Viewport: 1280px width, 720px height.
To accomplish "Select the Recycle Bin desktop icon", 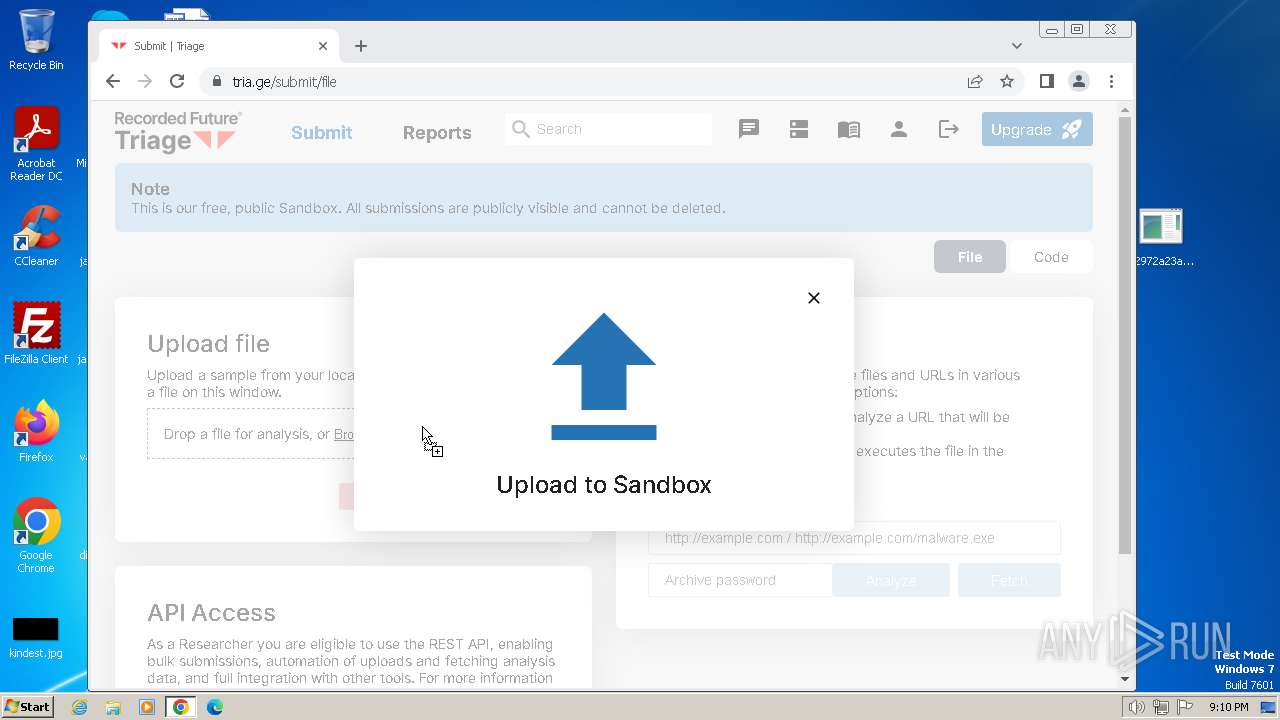I will coord(36,40).
